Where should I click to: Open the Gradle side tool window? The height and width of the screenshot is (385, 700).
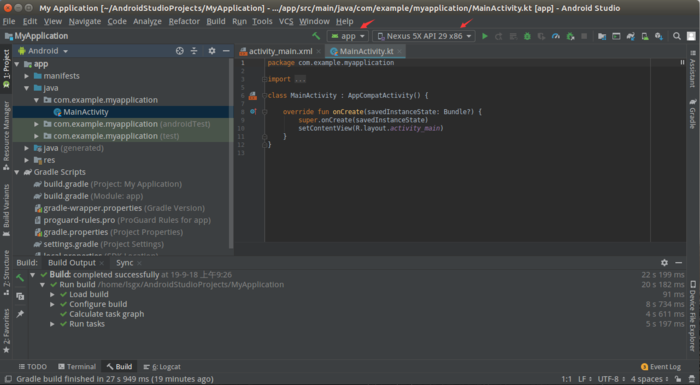692,114
